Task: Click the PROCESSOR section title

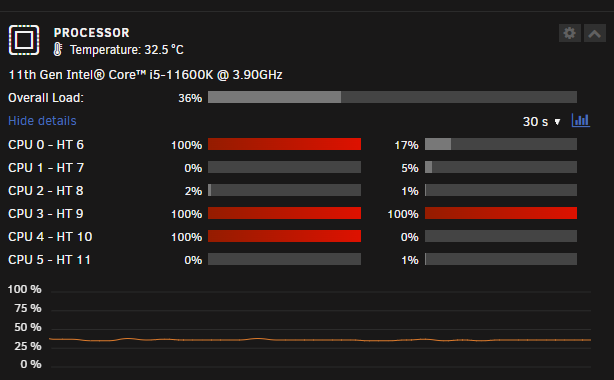Action: (x=92, y=33)
